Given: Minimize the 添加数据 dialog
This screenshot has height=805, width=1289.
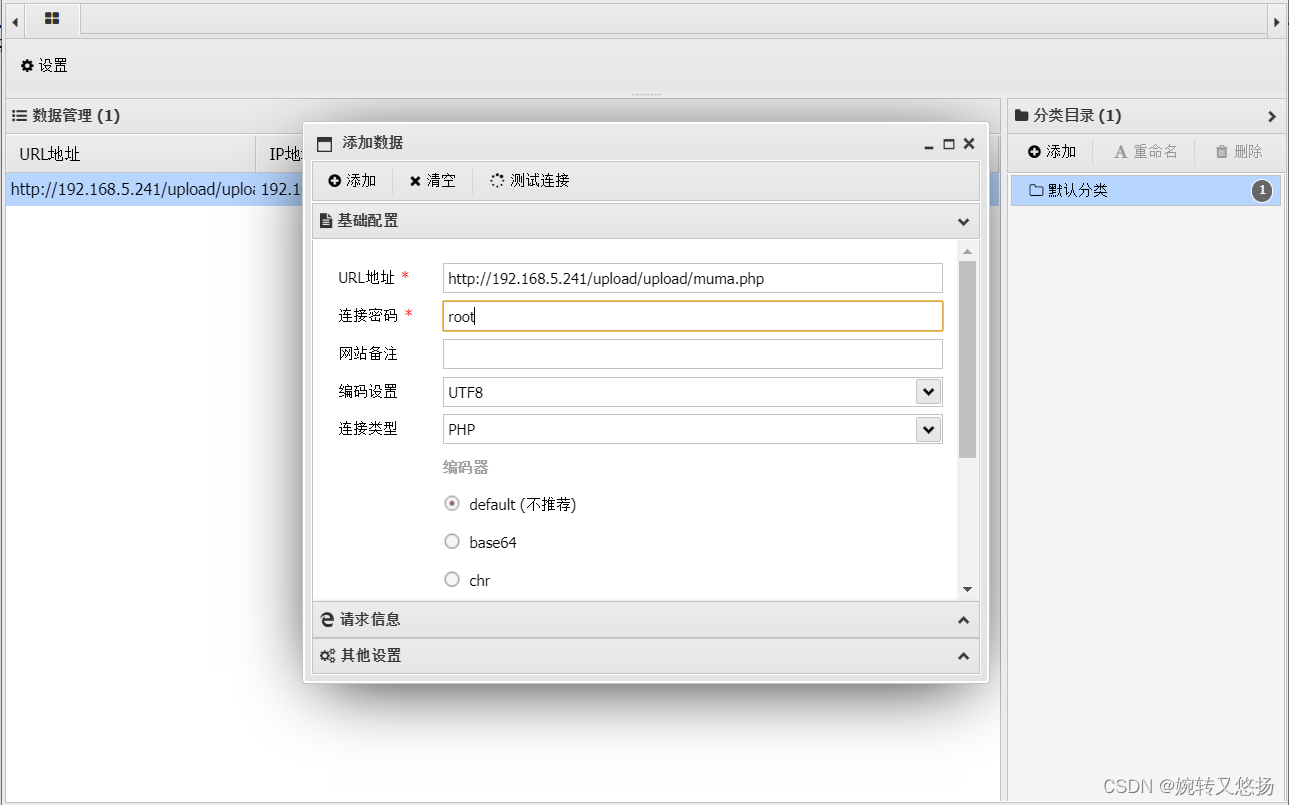Looking at the screenshot, I should (x=930, y=144).
